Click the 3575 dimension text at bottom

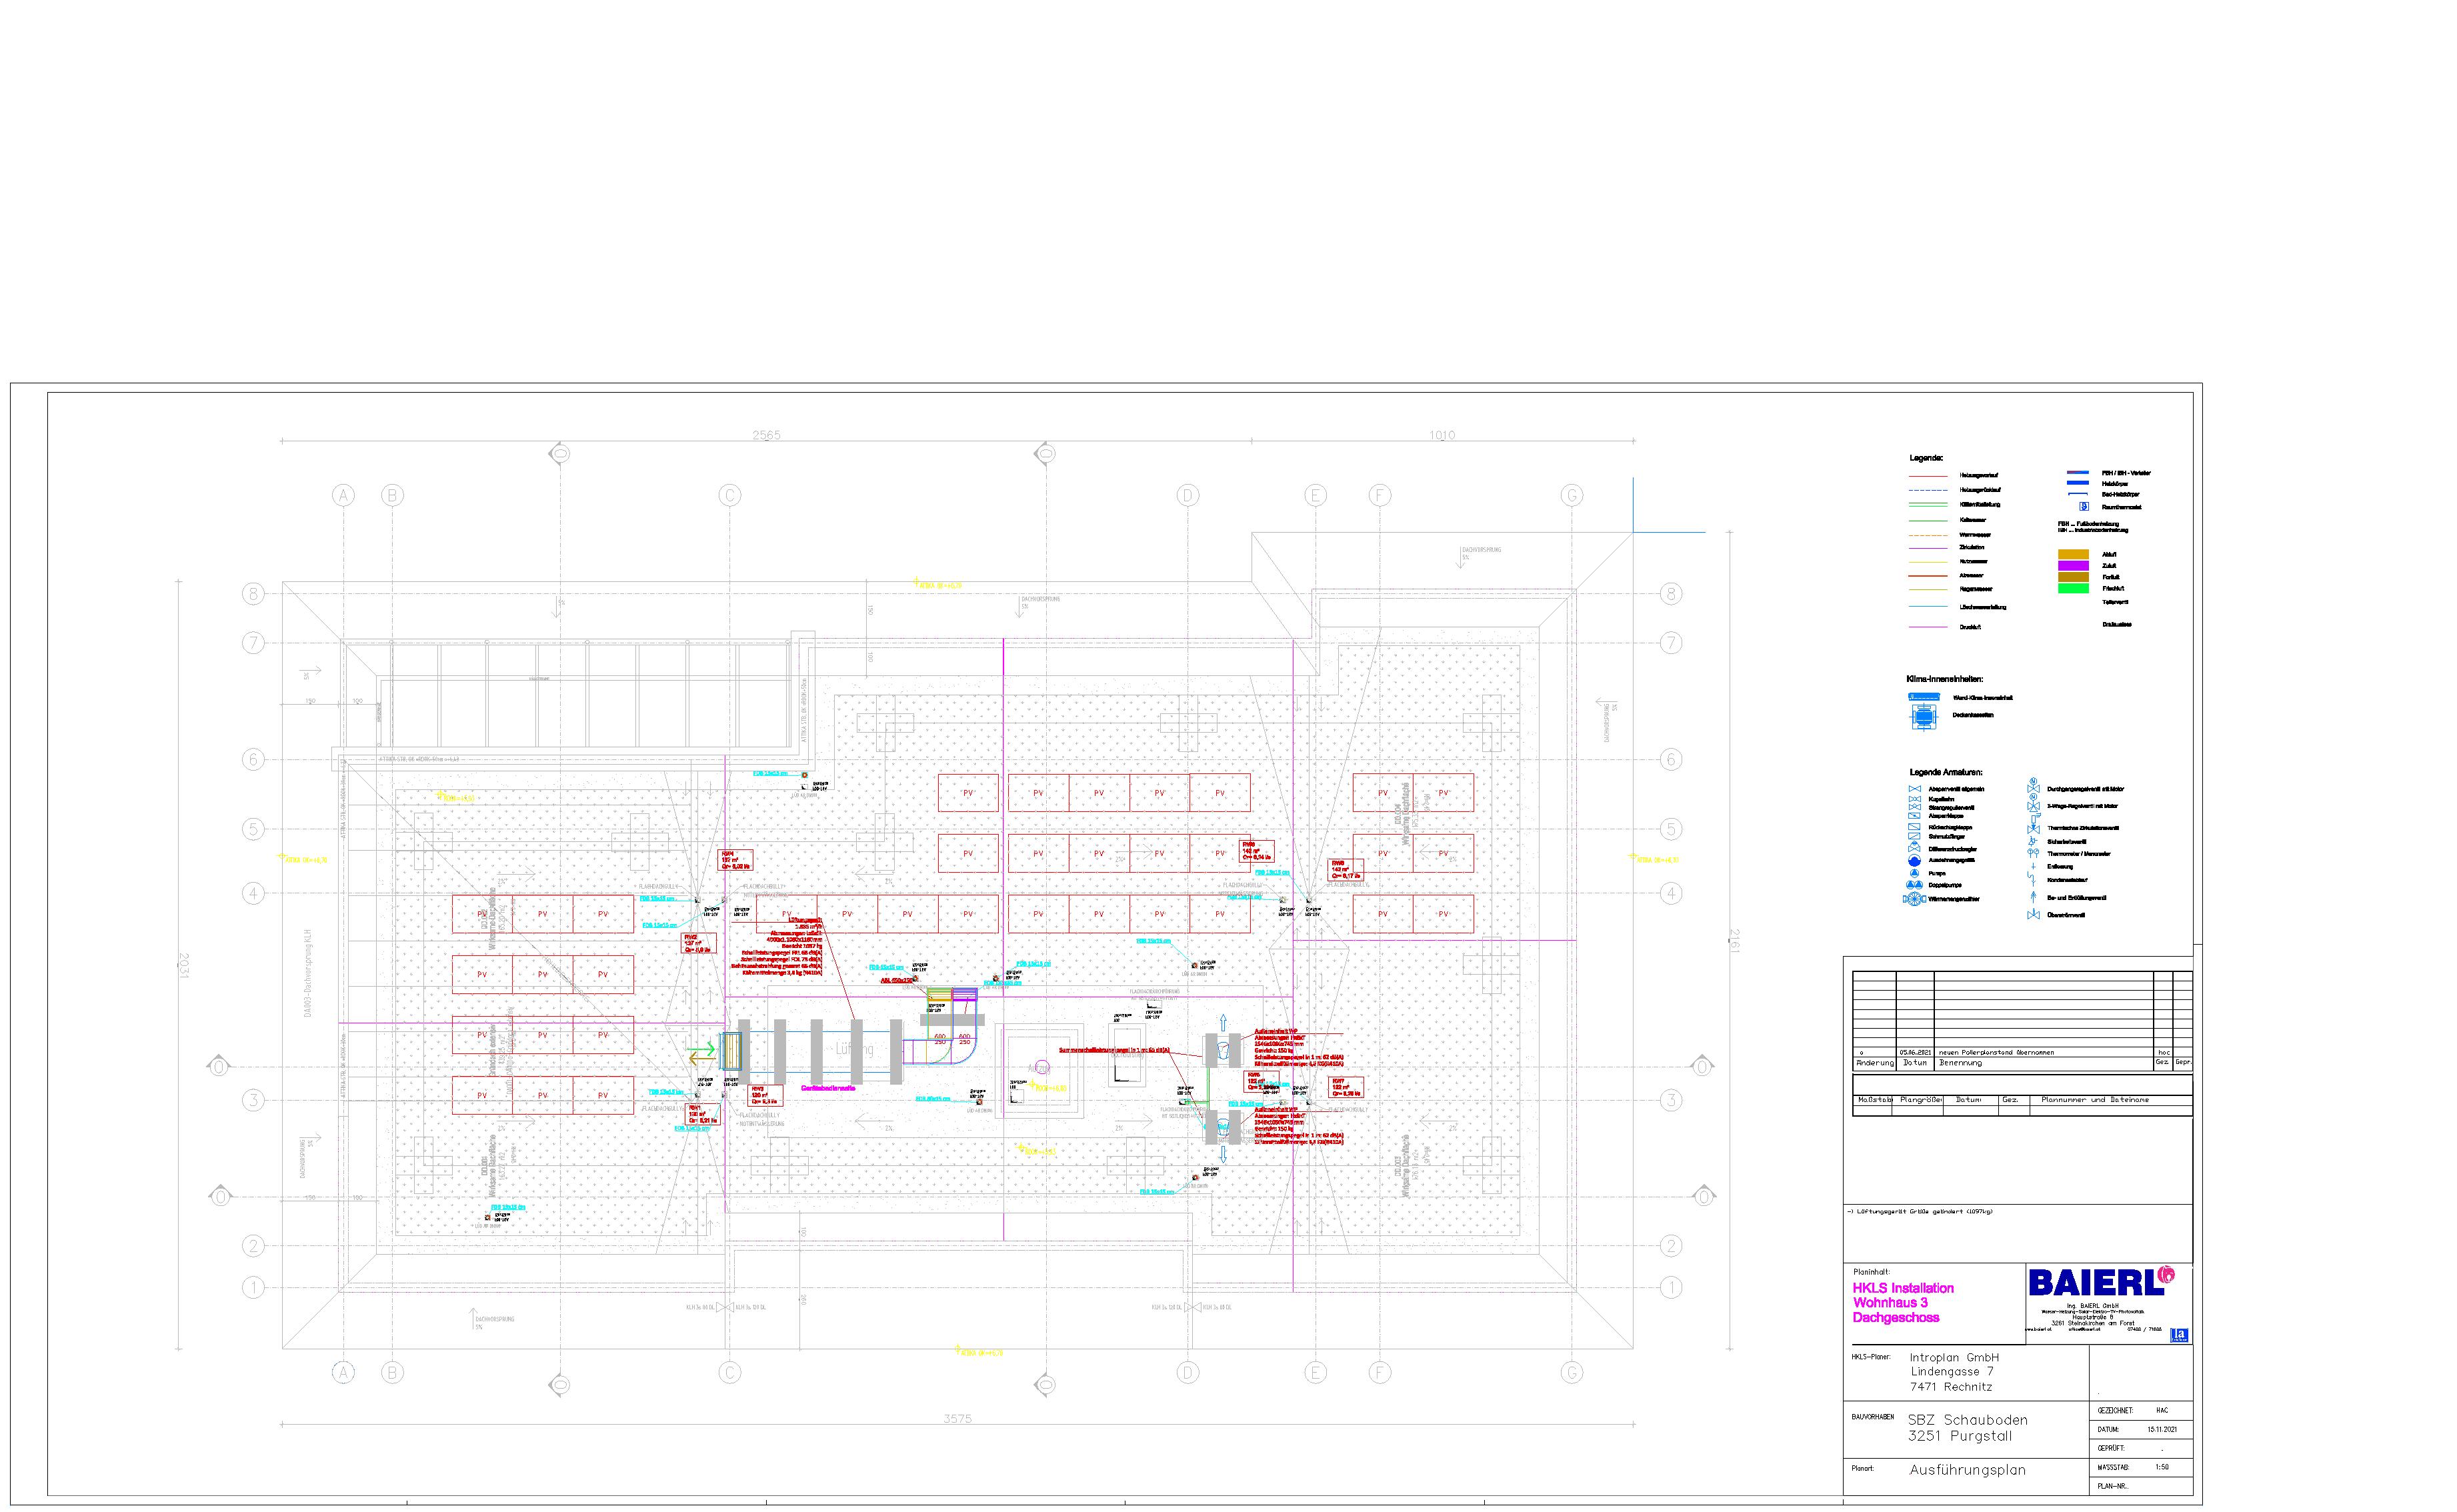tap(957, 1418)
